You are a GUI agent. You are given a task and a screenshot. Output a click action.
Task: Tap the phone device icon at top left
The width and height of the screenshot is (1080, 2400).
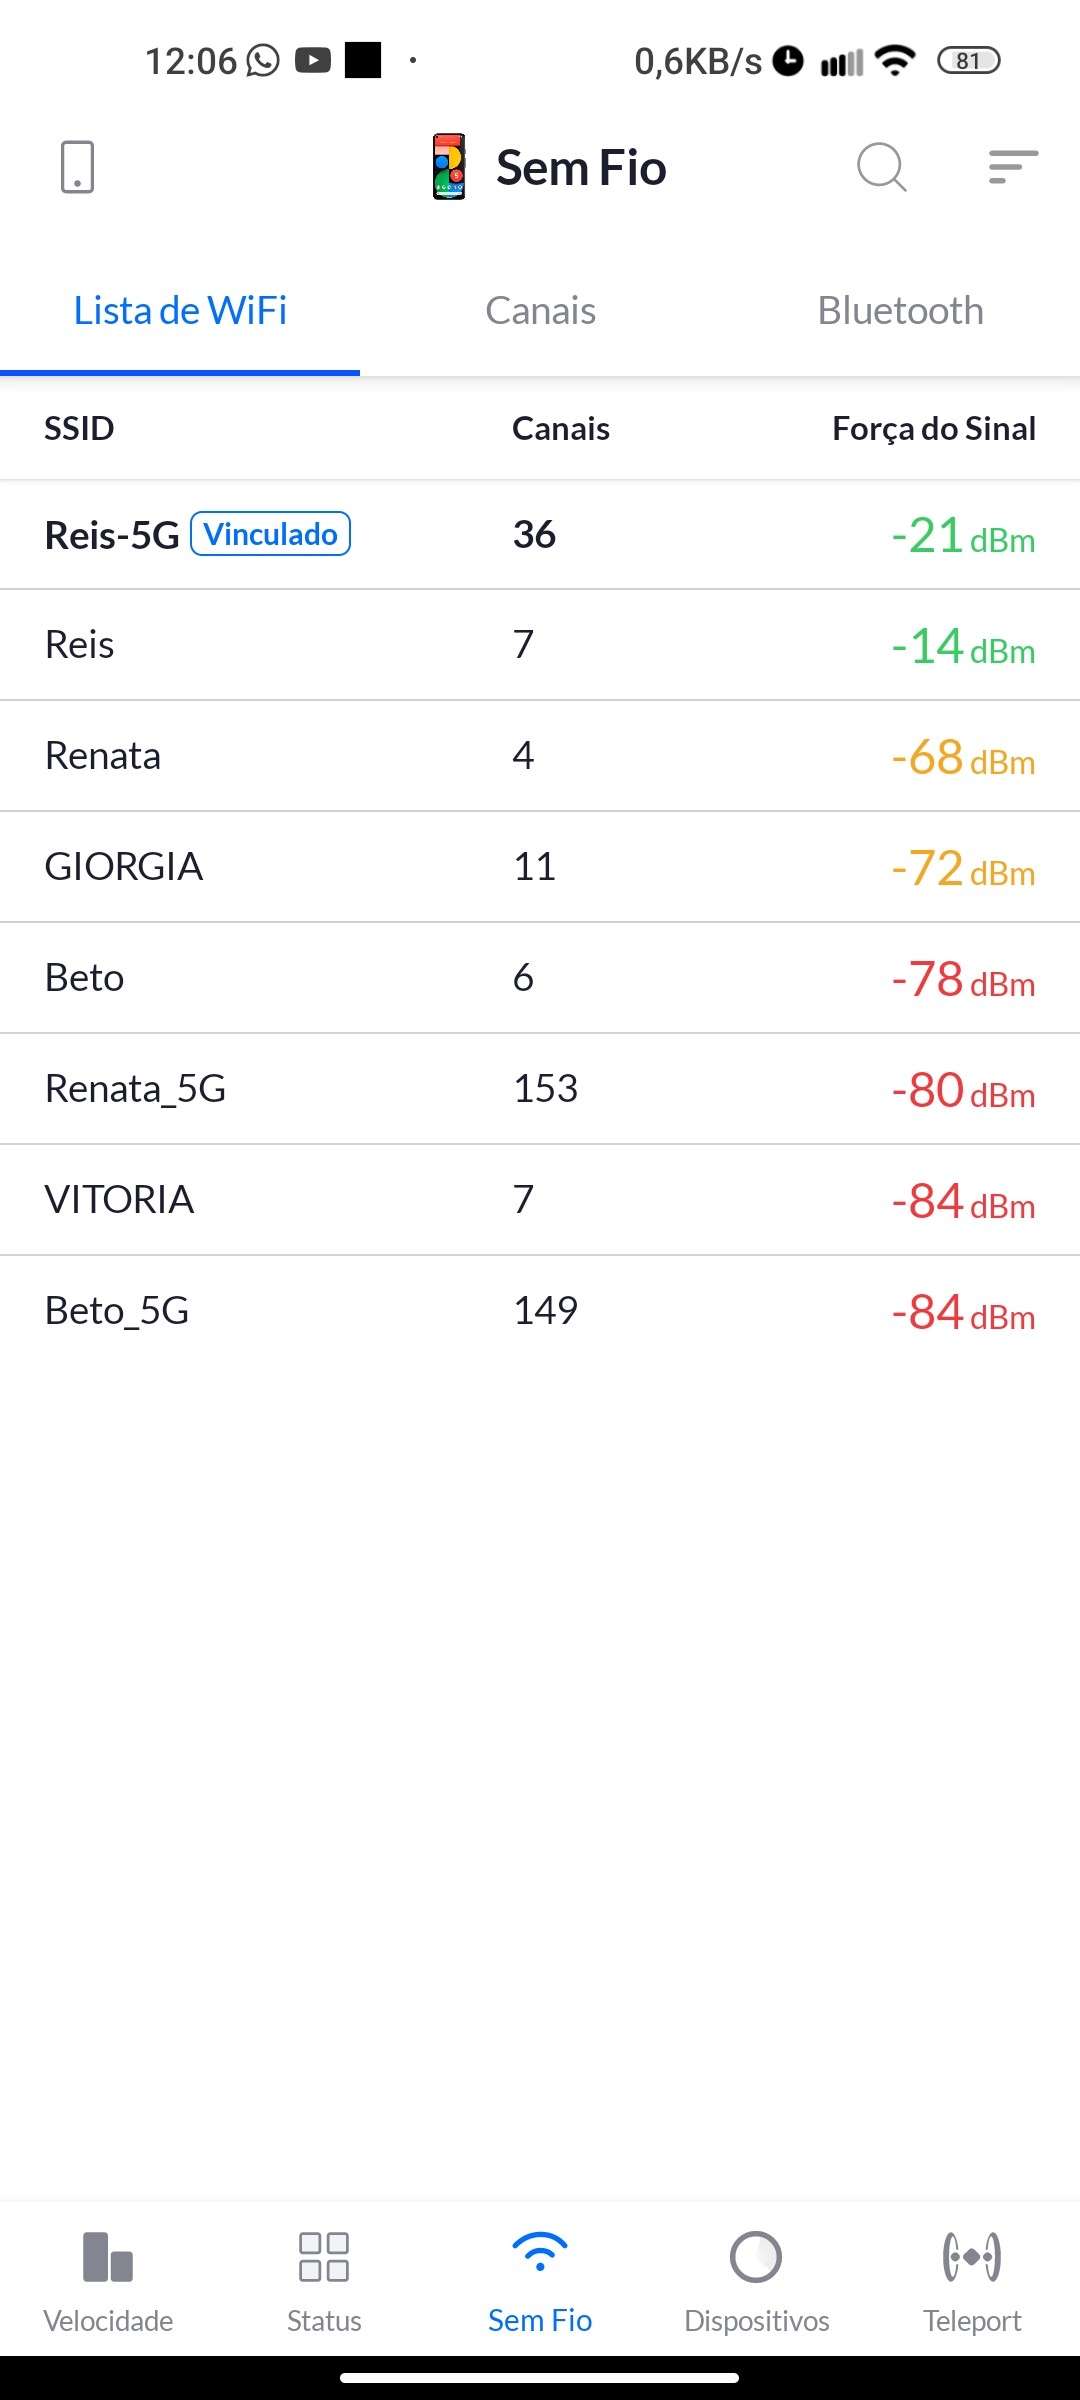click(77, 167)
